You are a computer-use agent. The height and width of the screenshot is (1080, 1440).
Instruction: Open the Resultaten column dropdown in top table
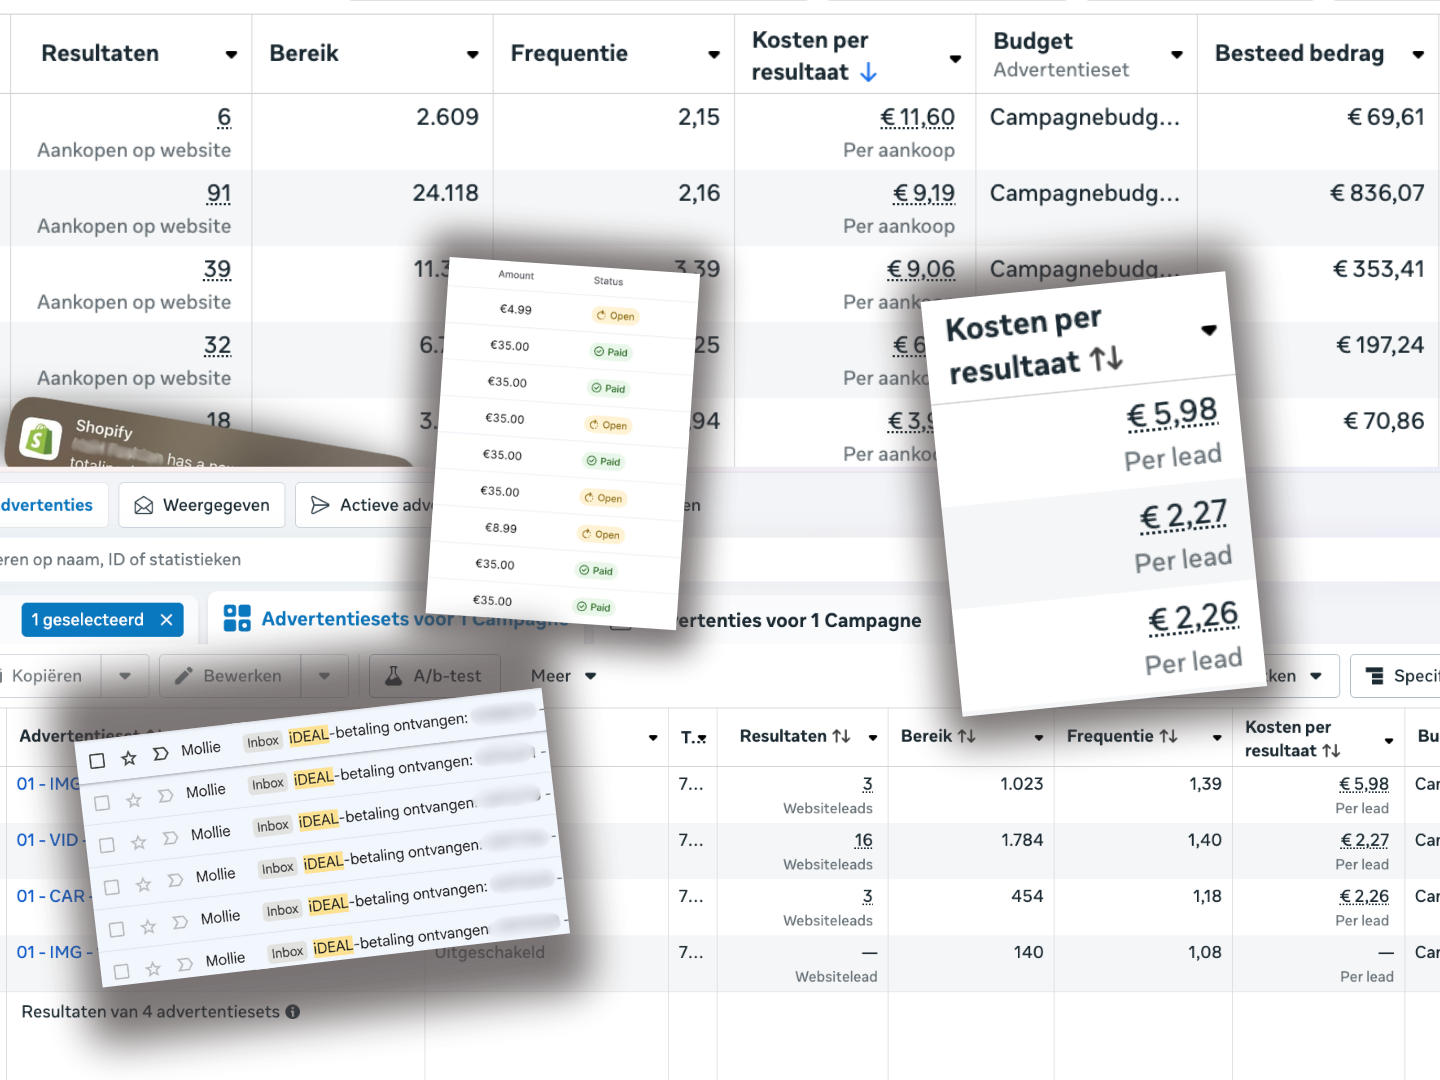pos(231,55)
